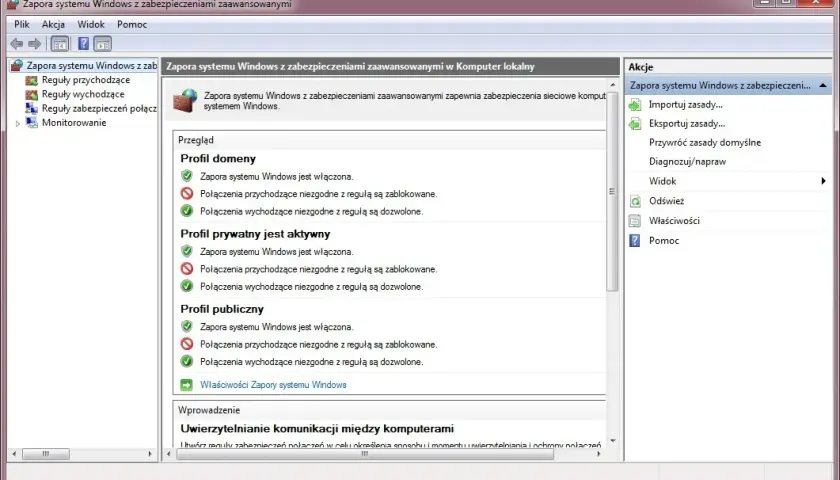Open the Plik menu
The height and width of the screenshot is (480, 840).
pos(22,24)
